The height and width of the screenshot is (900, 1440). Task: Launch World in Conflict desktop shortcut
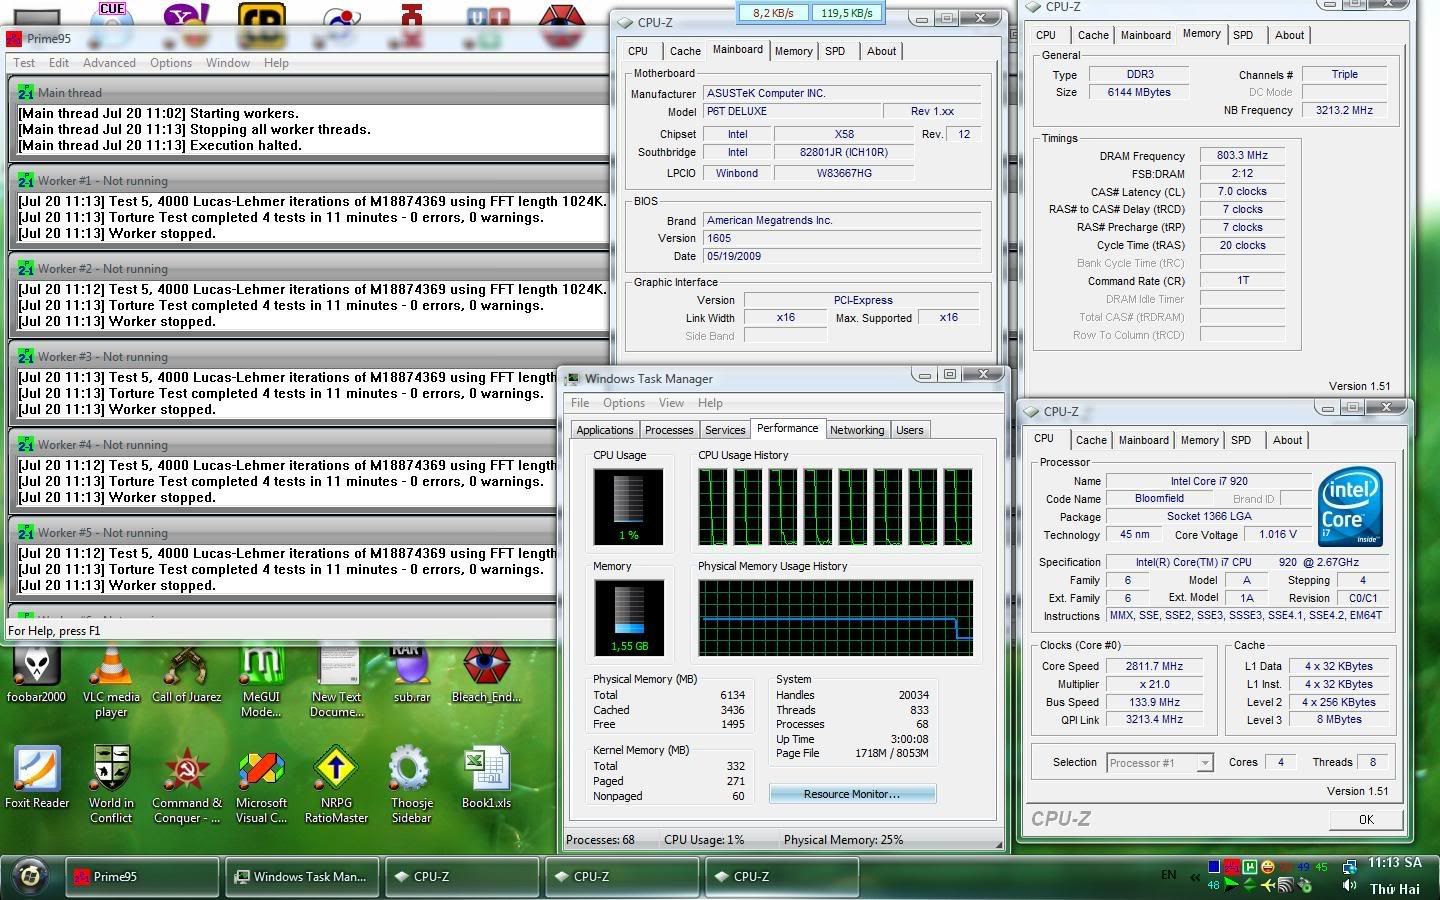[x=111, y=784]
